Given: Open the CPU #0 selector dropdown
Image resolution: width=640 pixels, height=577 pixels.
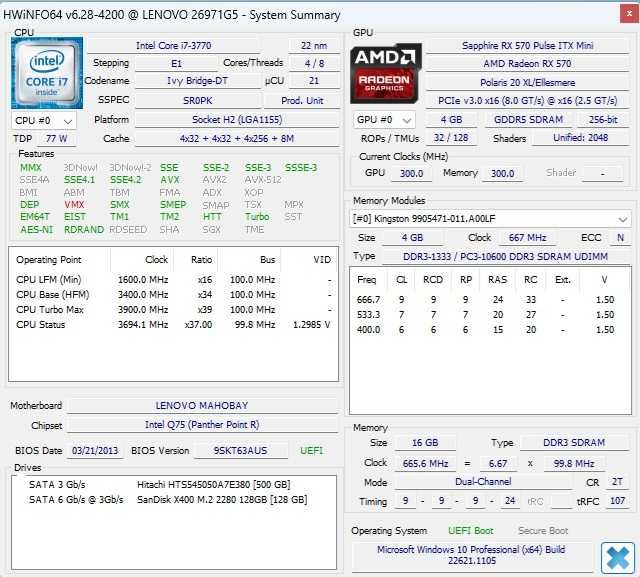Looking at the screenshot, I should pyautogui.click(x=44, y=121).
